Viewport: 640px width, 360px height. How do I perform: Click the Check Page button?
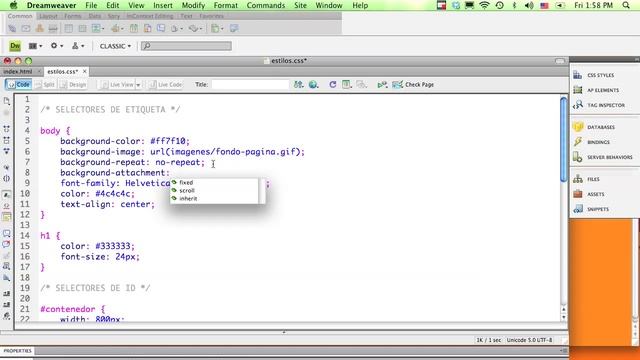click(x=413, y=84)
